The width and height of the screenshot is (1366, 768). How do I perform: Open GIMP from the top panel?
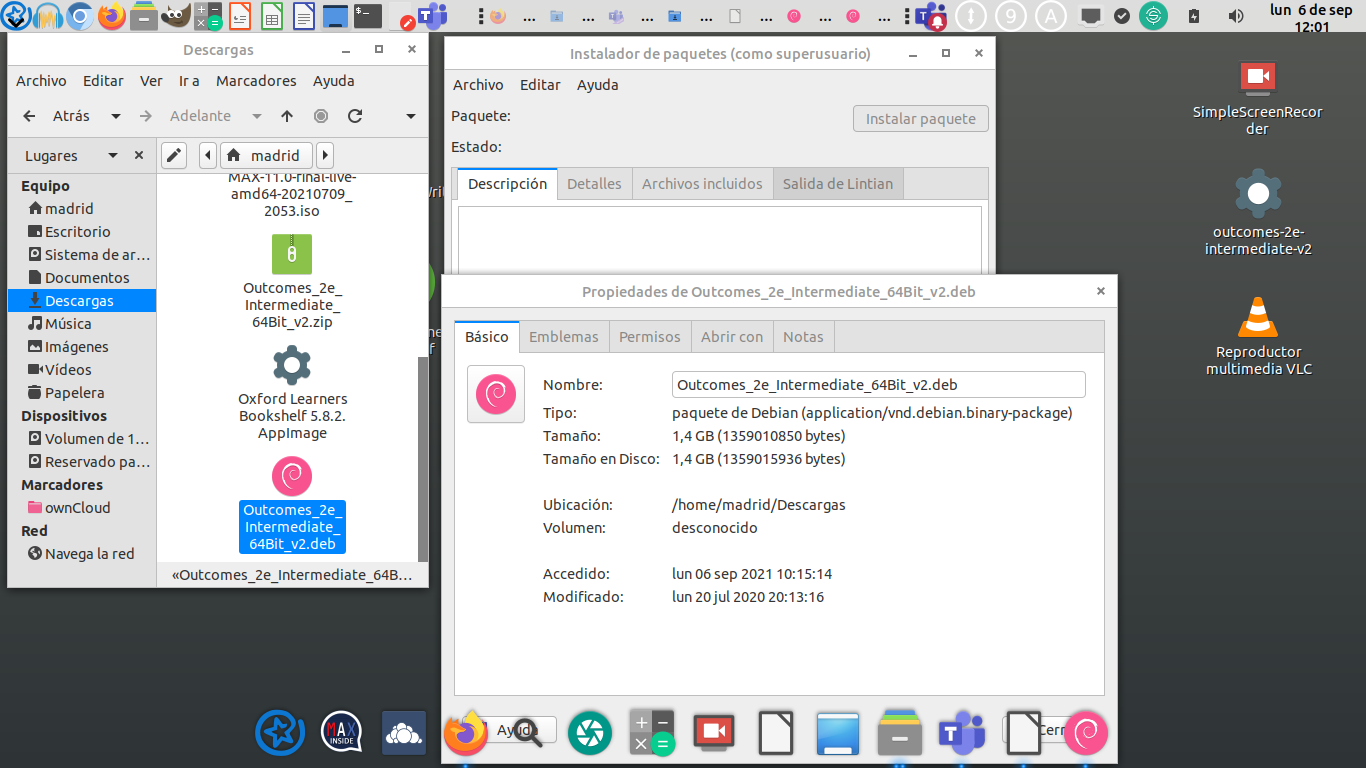176,16
